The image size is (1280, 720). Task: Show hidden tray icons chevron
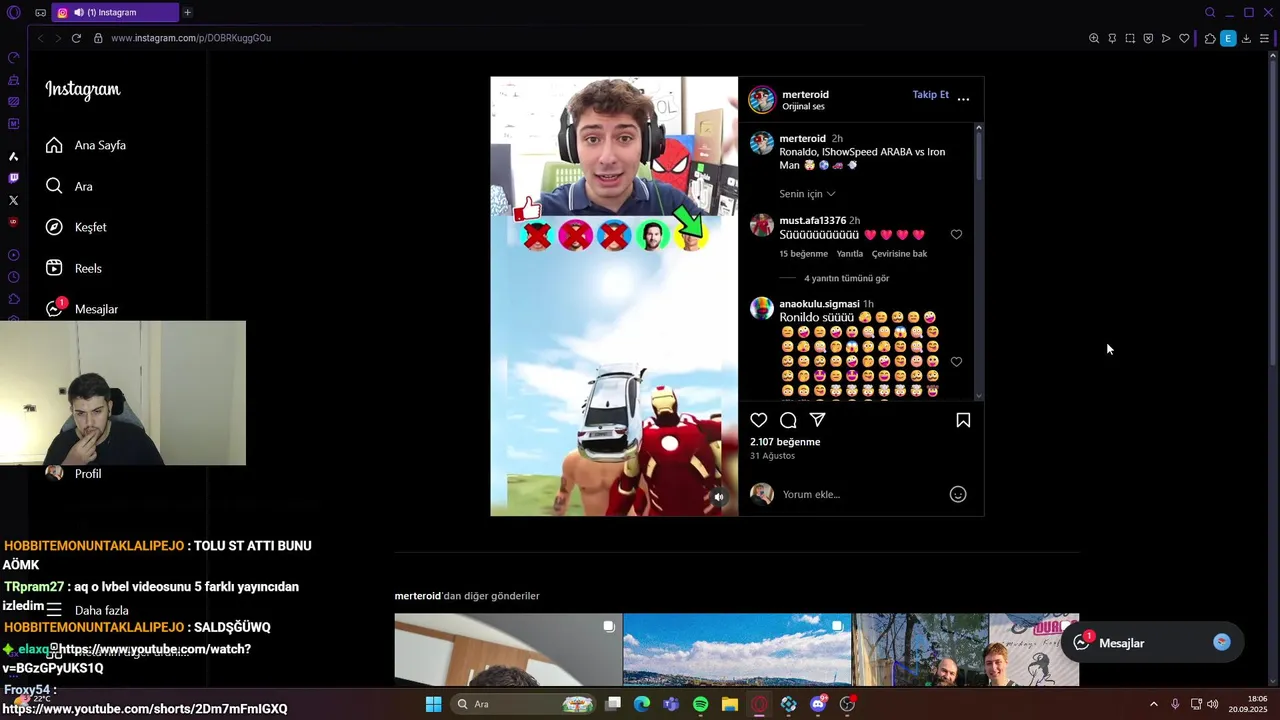coord(1153,704)
